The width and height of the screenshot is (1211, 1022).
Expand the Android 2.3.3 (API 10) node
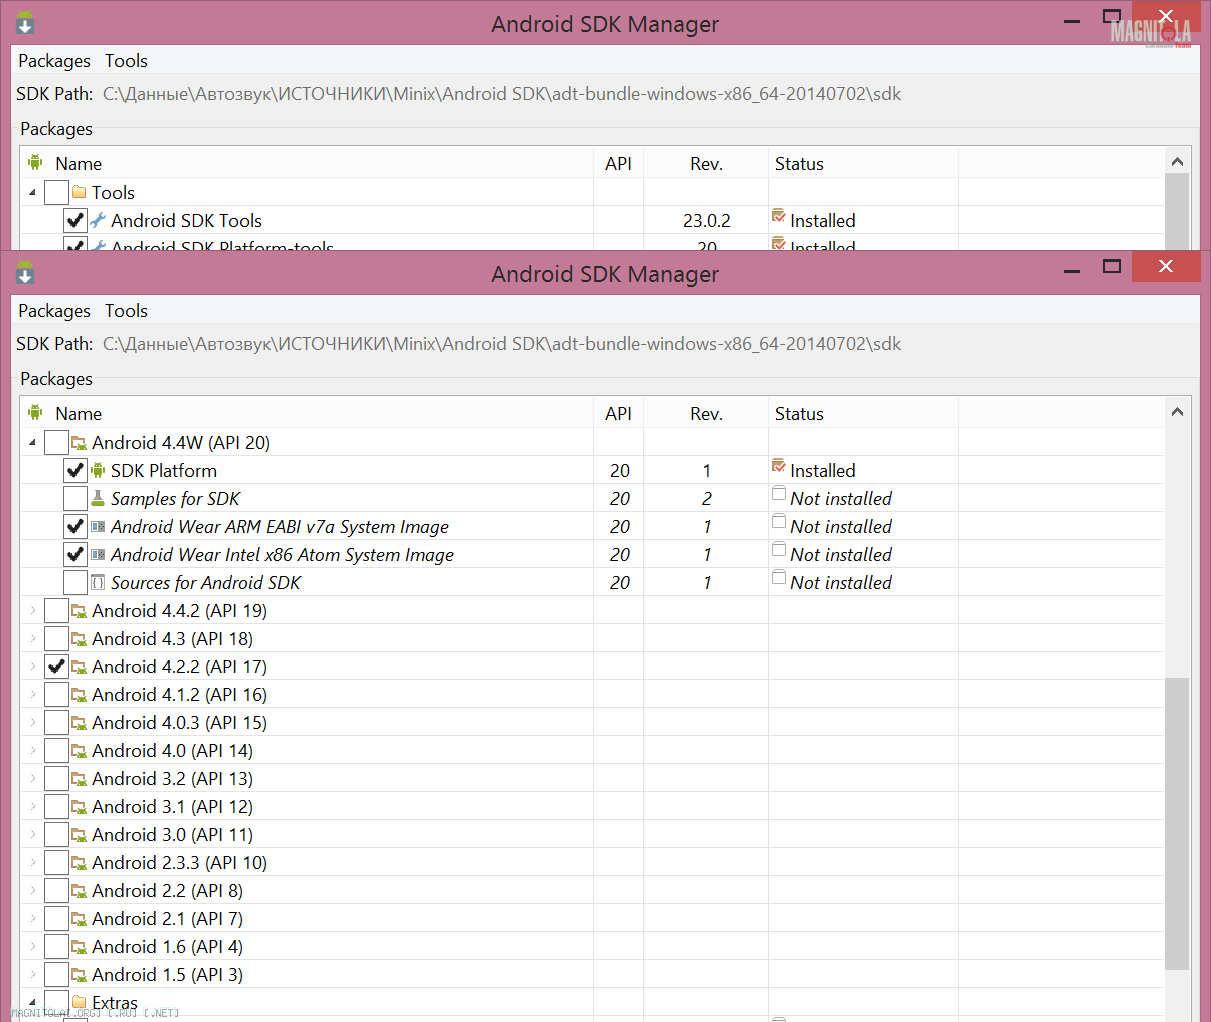click(x=33, y=862)
